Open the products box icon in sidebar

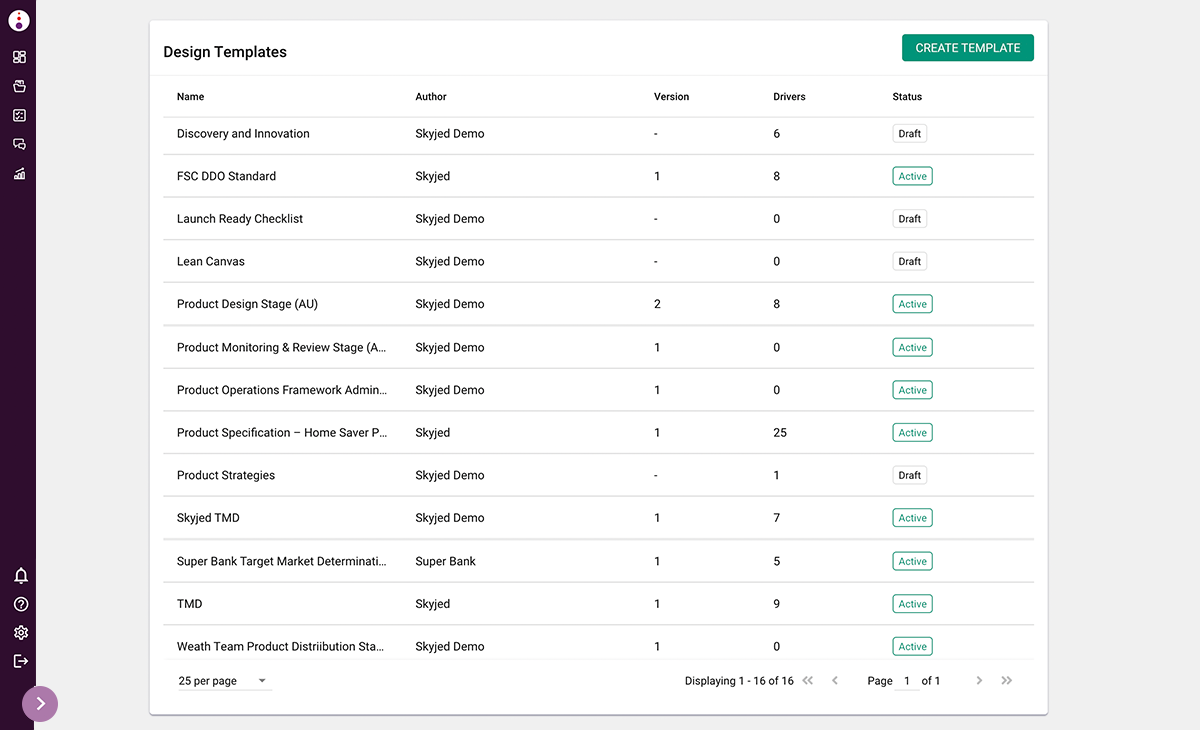19,86
